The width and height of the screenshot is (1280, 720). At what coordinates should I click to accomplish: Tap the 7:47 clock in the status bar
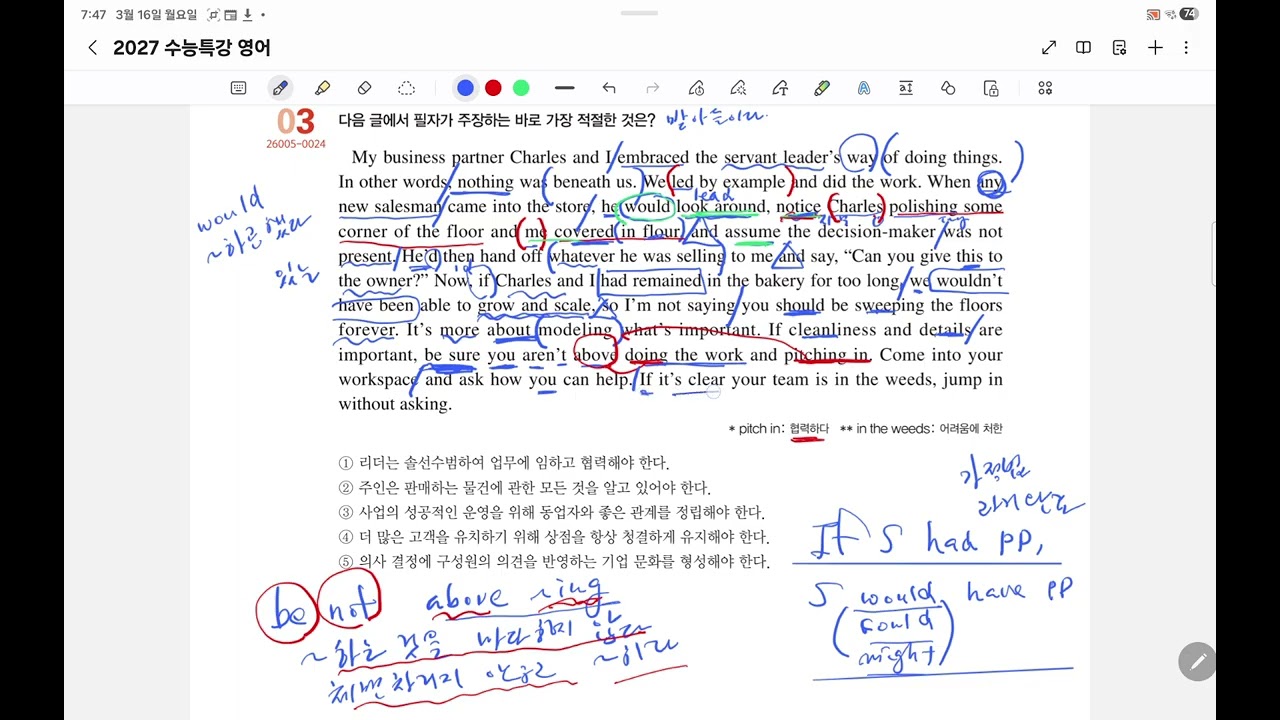click(94, 15)
